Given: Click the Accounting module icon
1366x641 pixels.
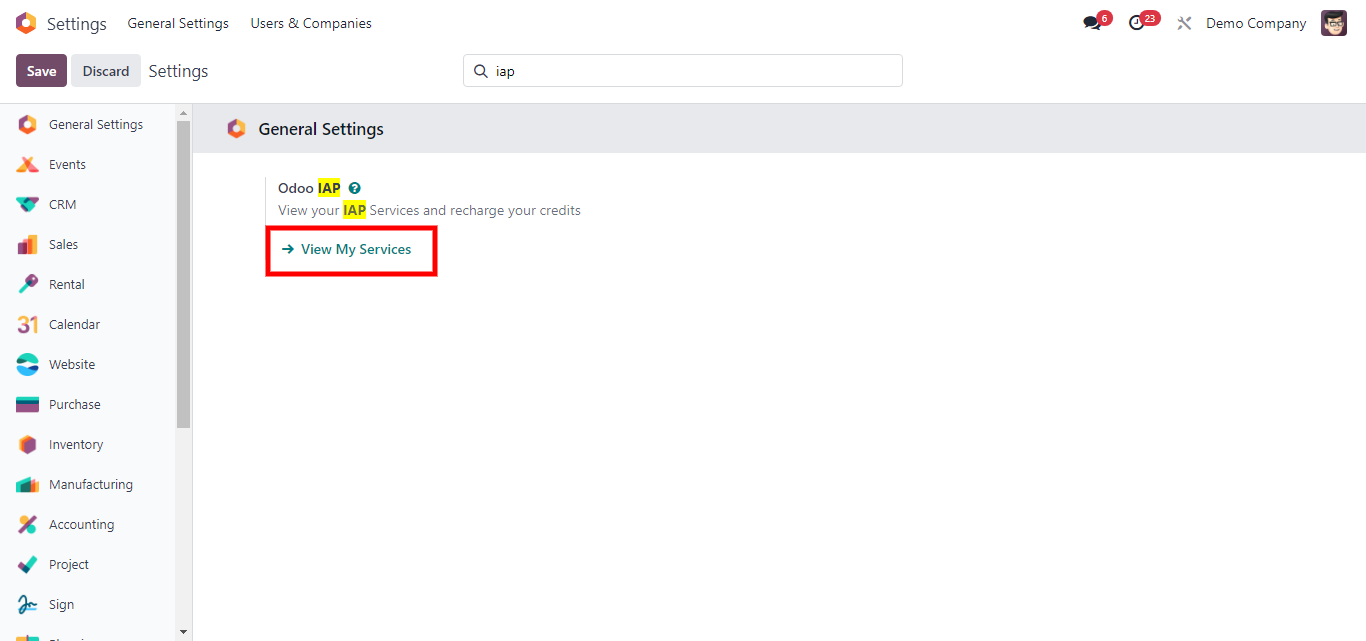Looking at the screenshot, I should [28, 525].
